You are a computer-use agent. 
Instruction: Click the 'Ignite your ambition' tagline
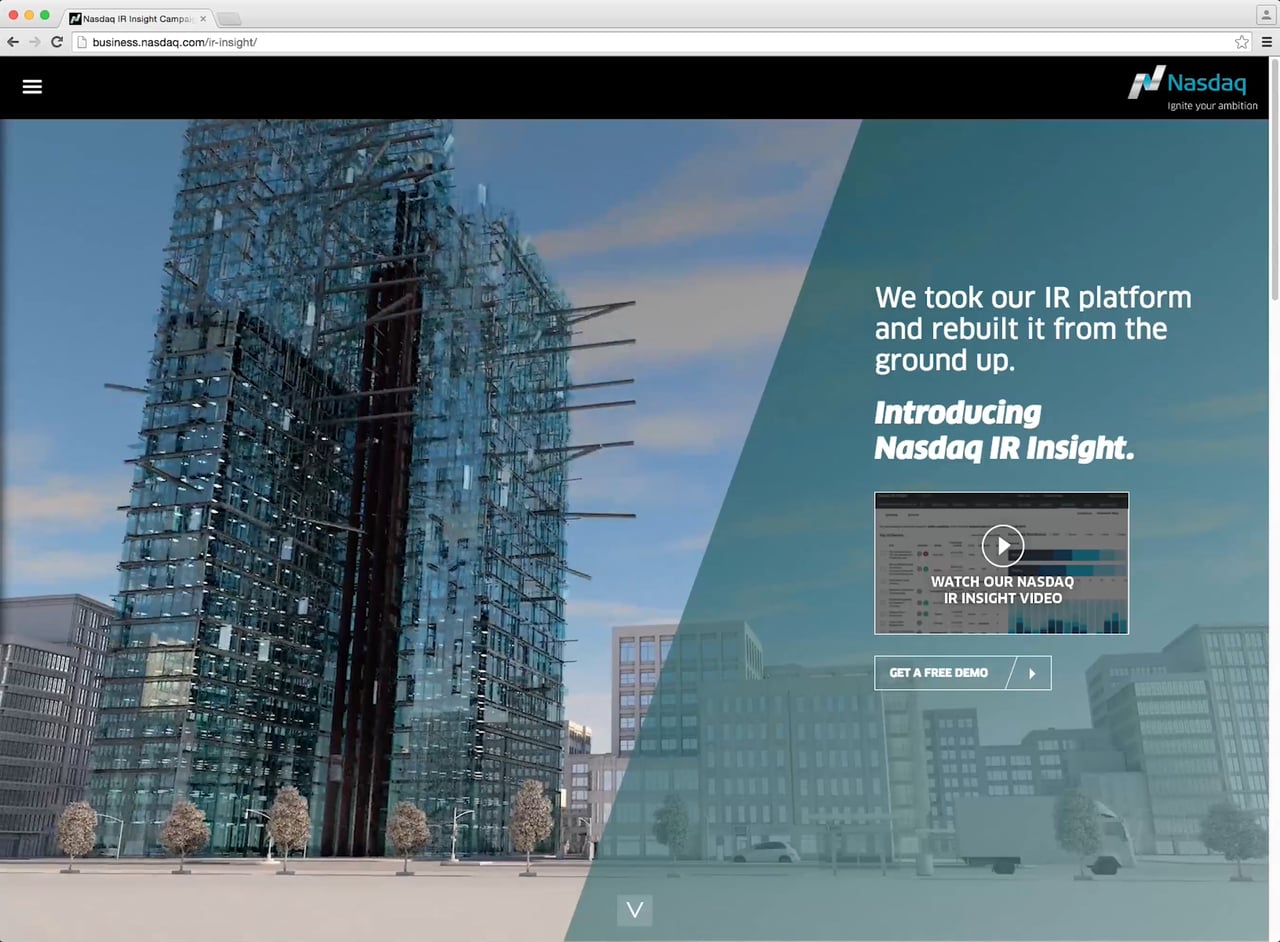point(1212,106)
